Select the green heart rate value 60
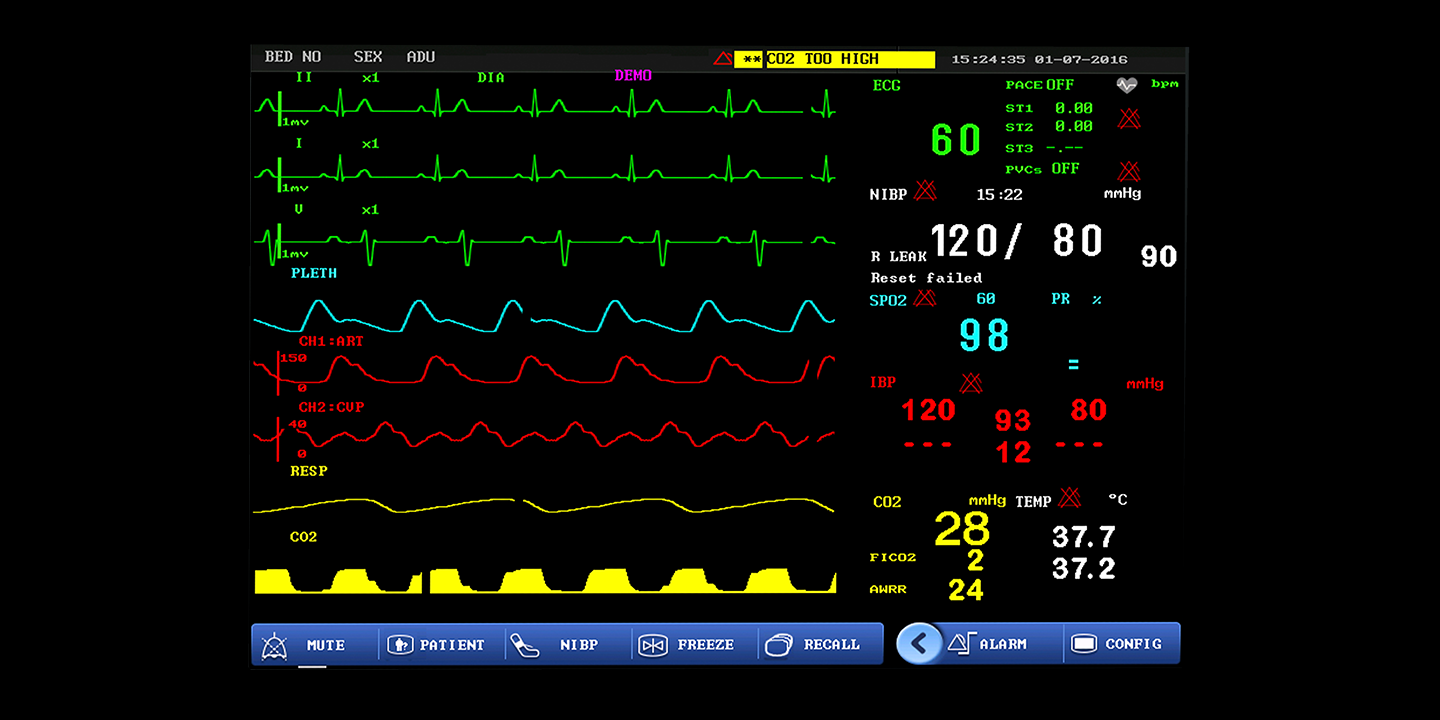This screenshot has height=720, width=1440. pos(956,140)
